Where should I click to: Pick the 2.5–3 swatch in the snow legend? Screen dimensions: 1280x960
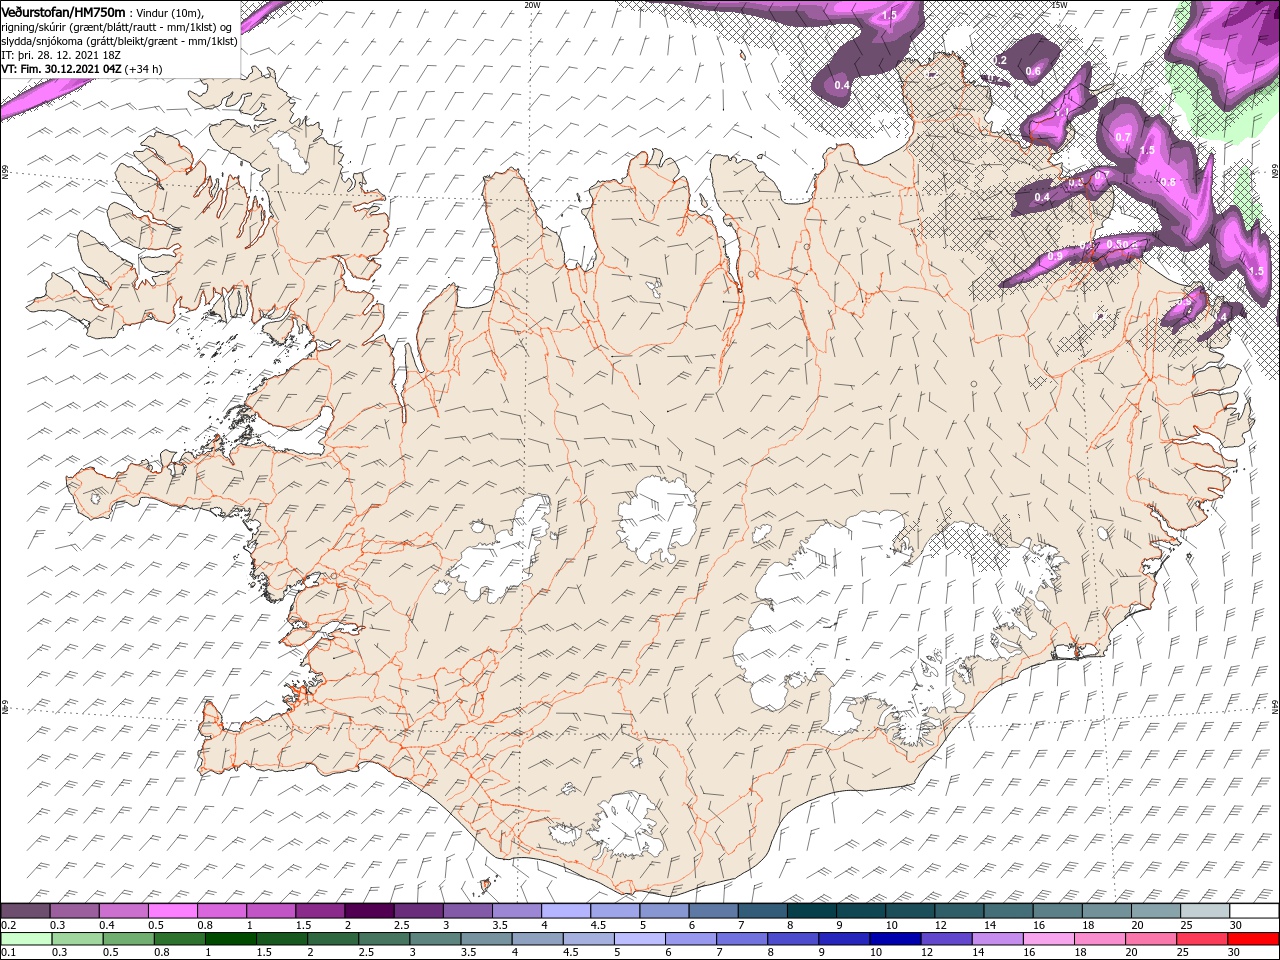click(419, 910)
